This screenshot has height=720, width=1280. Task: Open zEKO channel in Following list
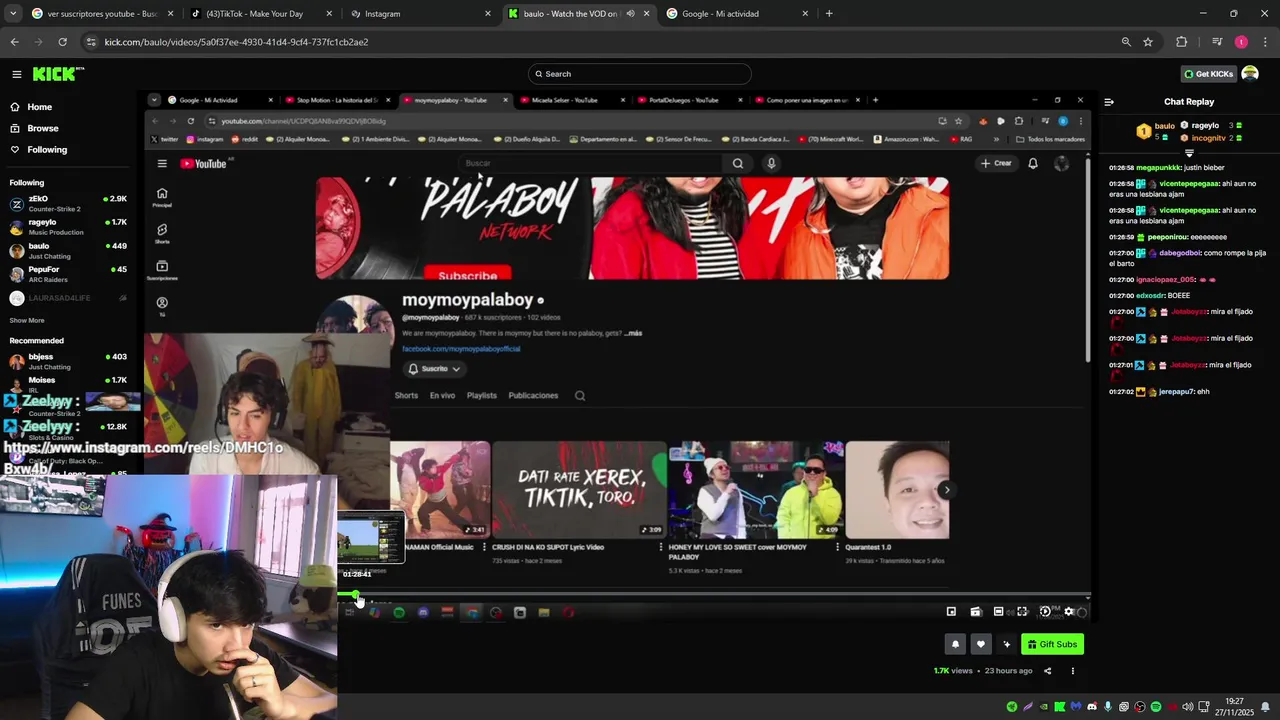pos(68,203)
